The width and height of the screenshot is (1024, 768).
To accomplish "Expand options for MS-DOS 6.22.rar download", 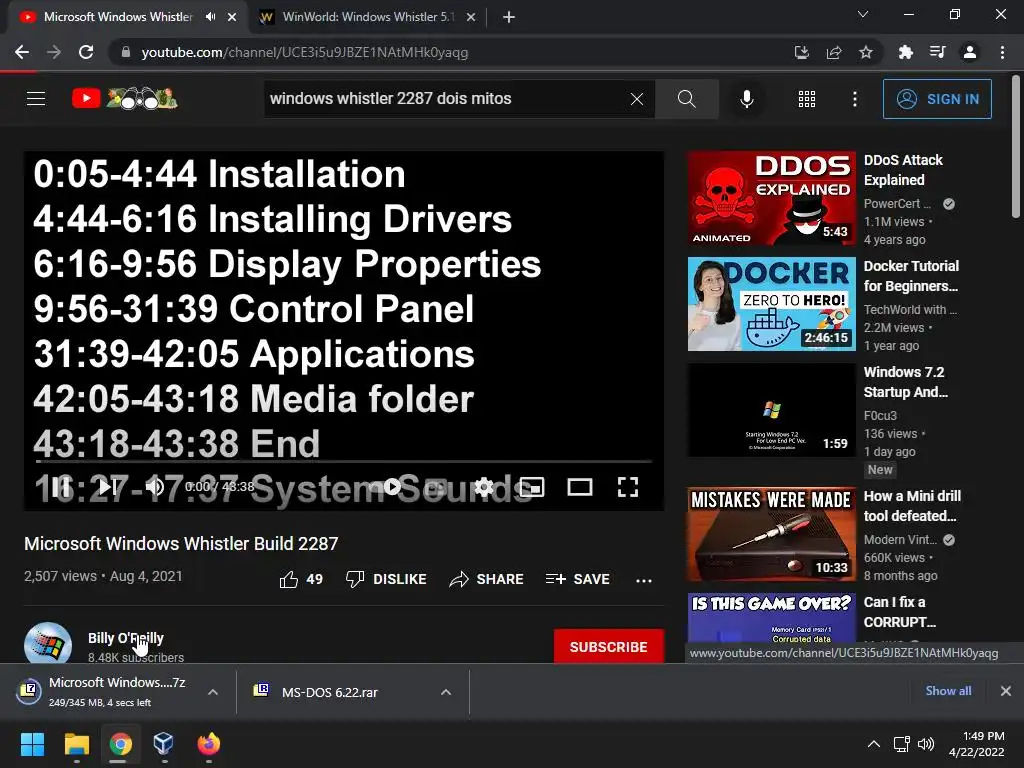I will [x=446, y=692].
